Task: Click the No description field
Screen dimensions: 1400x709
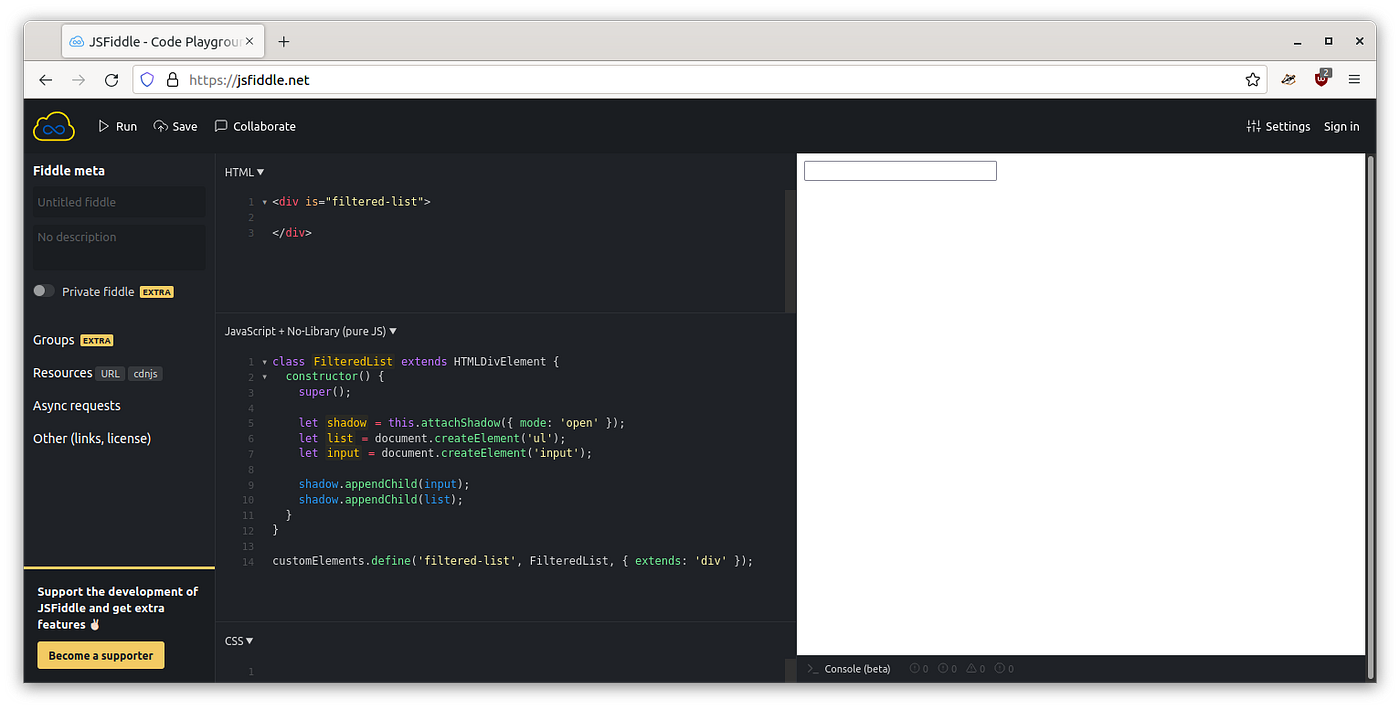Action: [x=119, y=247]
